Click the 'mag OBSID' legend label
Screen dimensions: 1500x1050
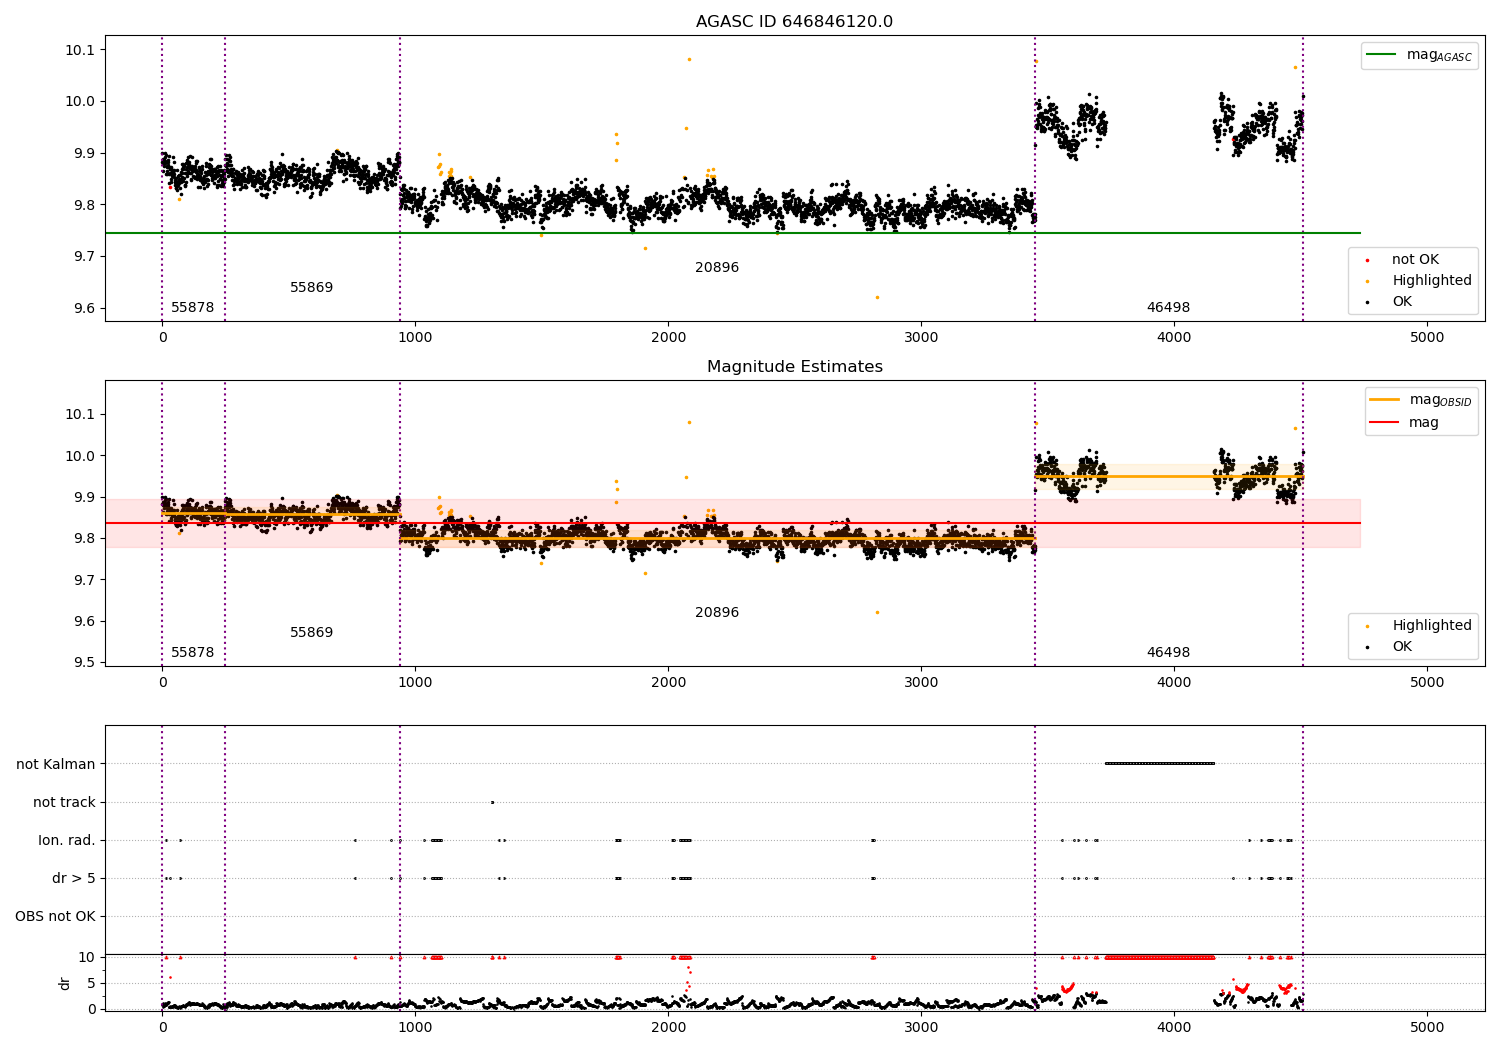point(1440,401)
